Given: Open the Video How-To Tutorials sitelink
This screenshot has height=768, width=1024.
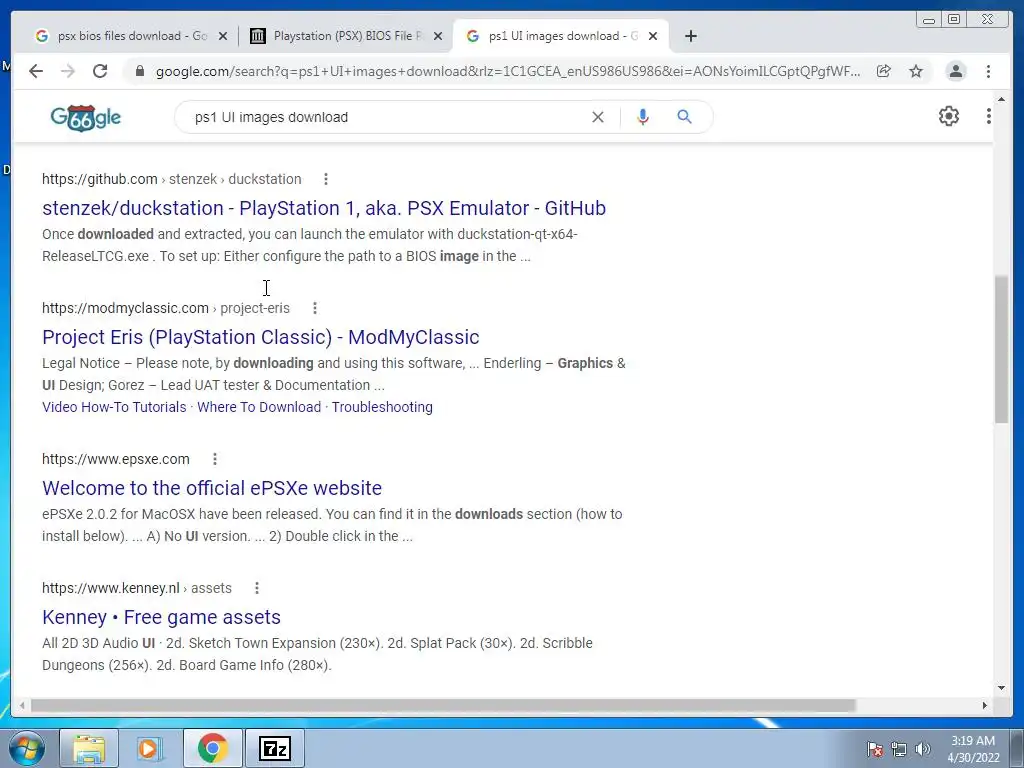Looking at the screenshot, I should tap(114, 407).
